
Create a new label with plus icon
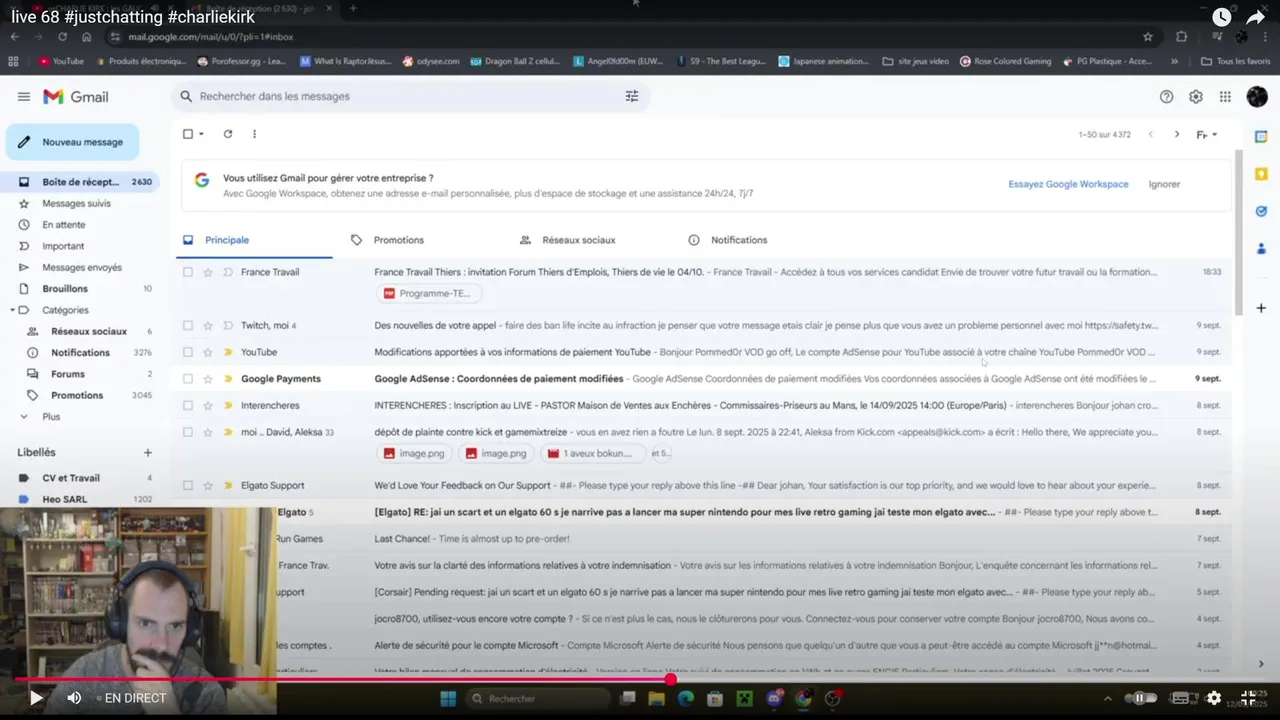[148, 453]
